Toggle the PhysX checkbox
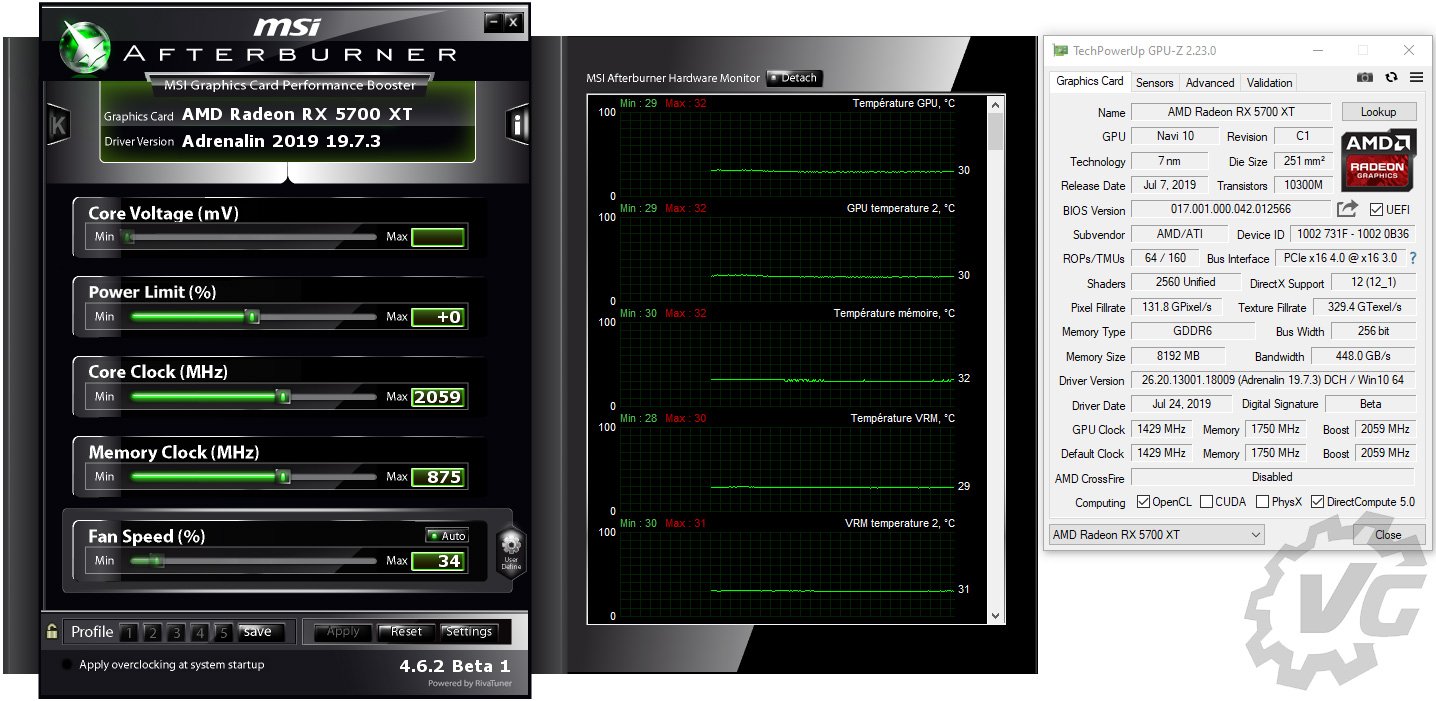 pos(1263,502)
